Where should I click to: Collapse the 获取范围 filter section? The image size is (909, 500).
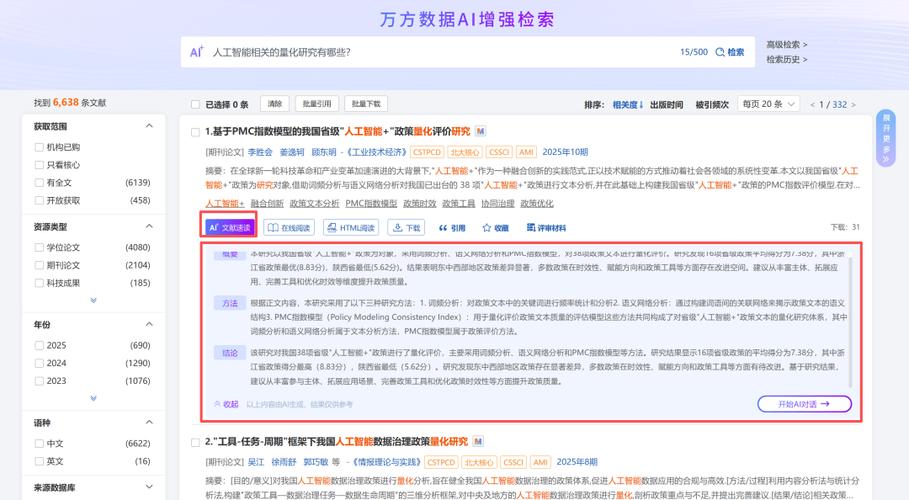pyautogui.click(x=149, y=126)
